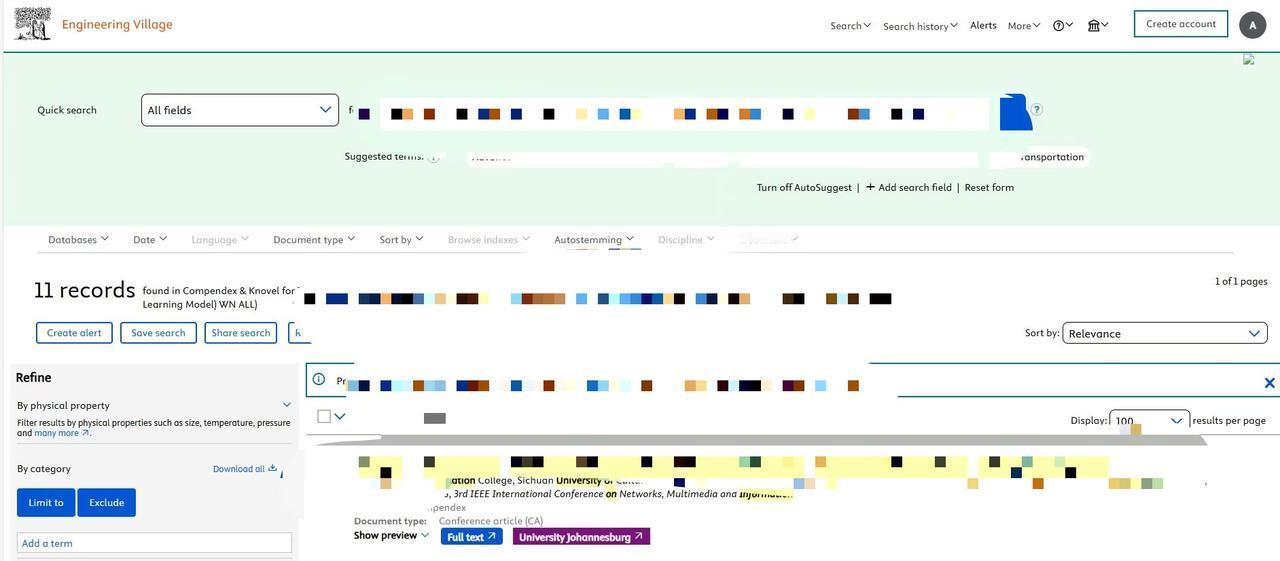Open the user avatar 'A' menu
1280x561 pixels.
click(1252, 25)
